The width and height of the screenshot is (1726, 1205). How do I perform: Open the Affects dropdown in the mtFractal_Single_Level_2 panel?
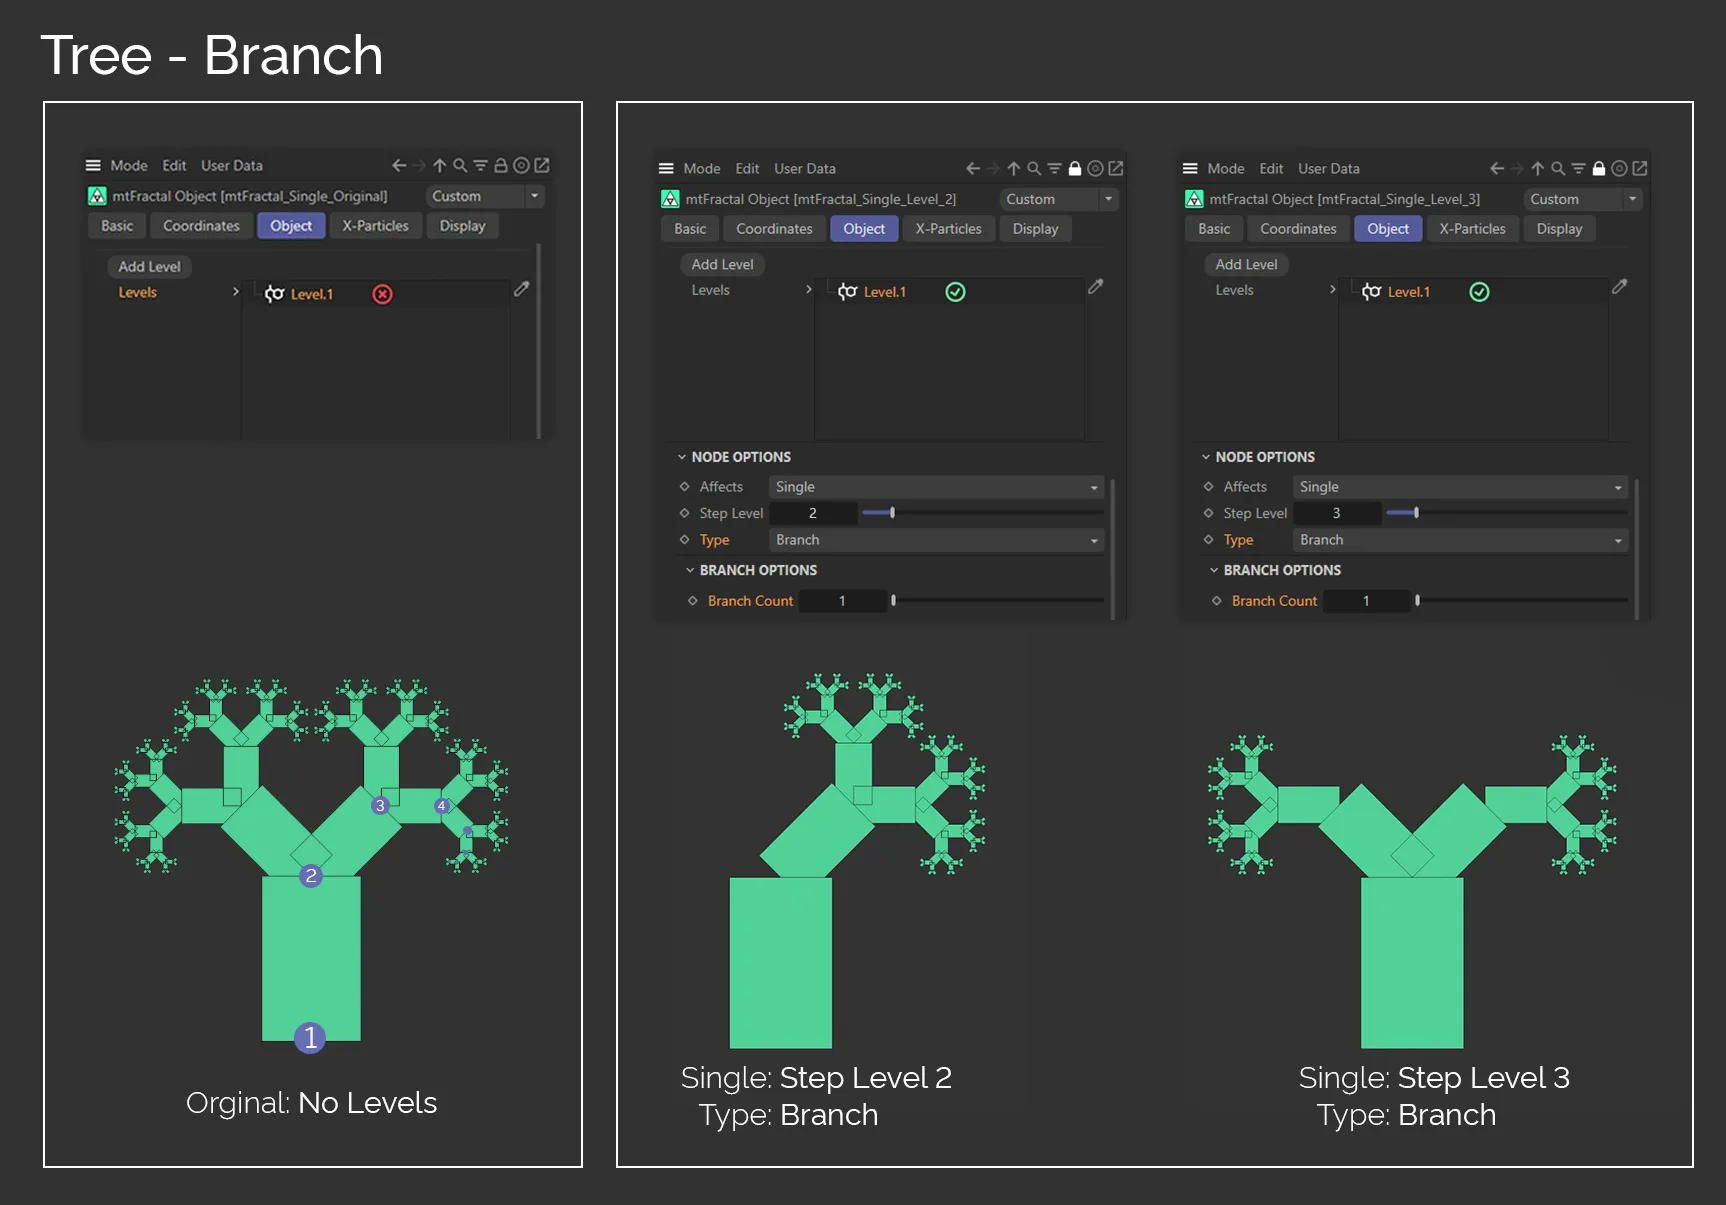pos(936,487)
